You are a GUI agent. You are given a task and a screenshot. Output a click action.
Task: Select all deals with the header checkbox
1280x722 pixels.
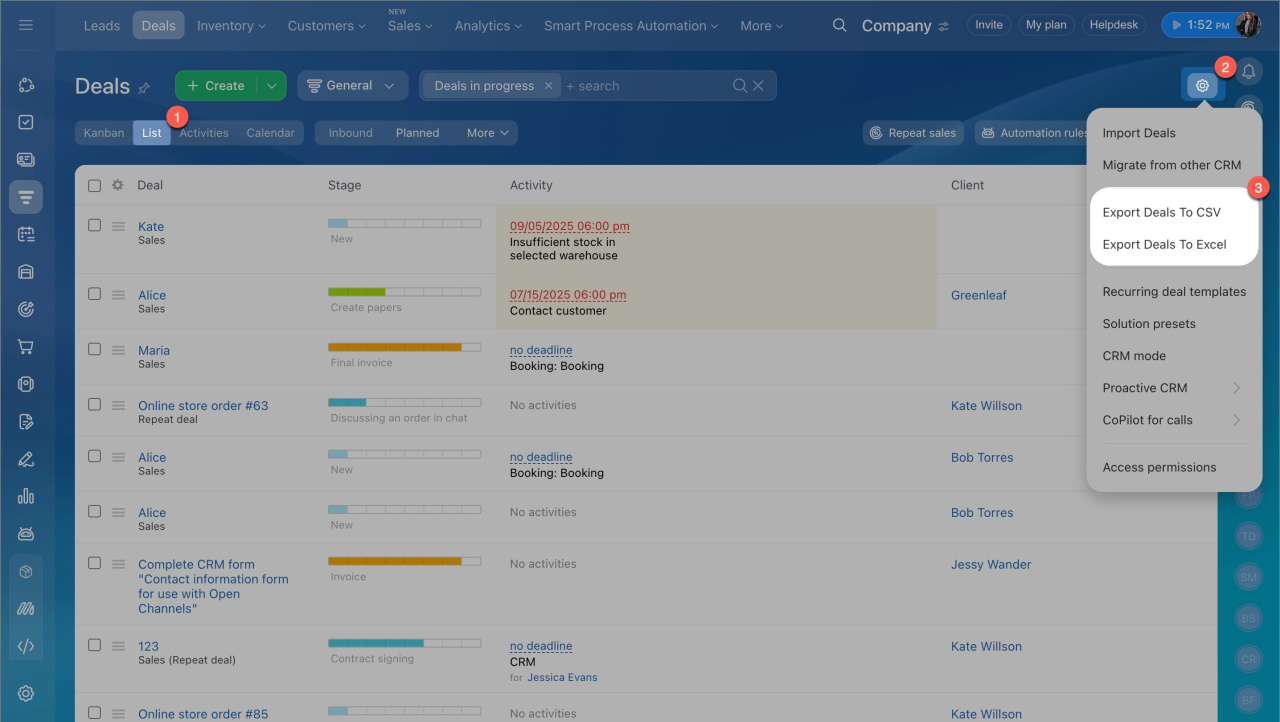tap(94, 185)
